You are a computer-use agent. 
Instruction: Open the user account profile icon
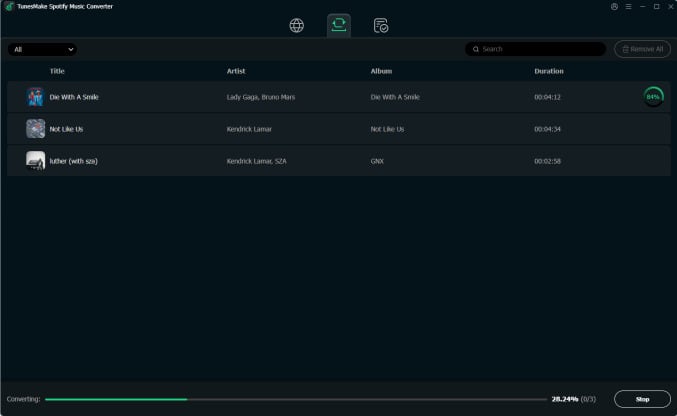click(x=614, y=6)
